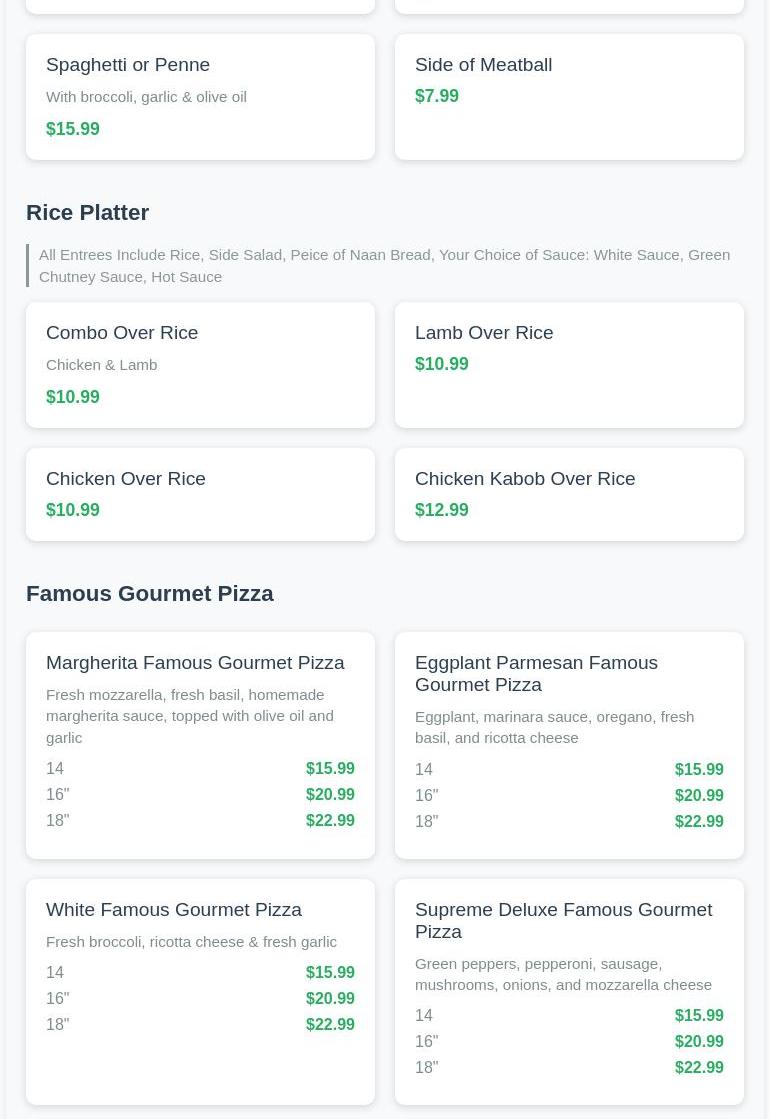770x1119 pixels.
Task: Choose Lamb Over Rice entree
Action: click(484, 333)
